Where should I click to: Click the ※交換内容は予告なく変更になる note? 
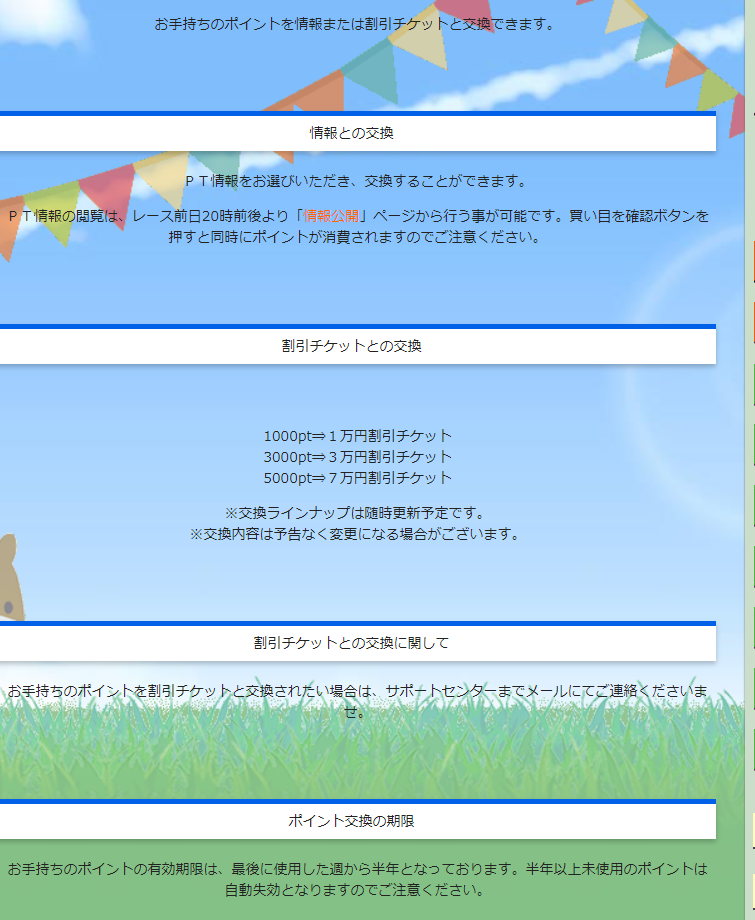click(355, 534)
